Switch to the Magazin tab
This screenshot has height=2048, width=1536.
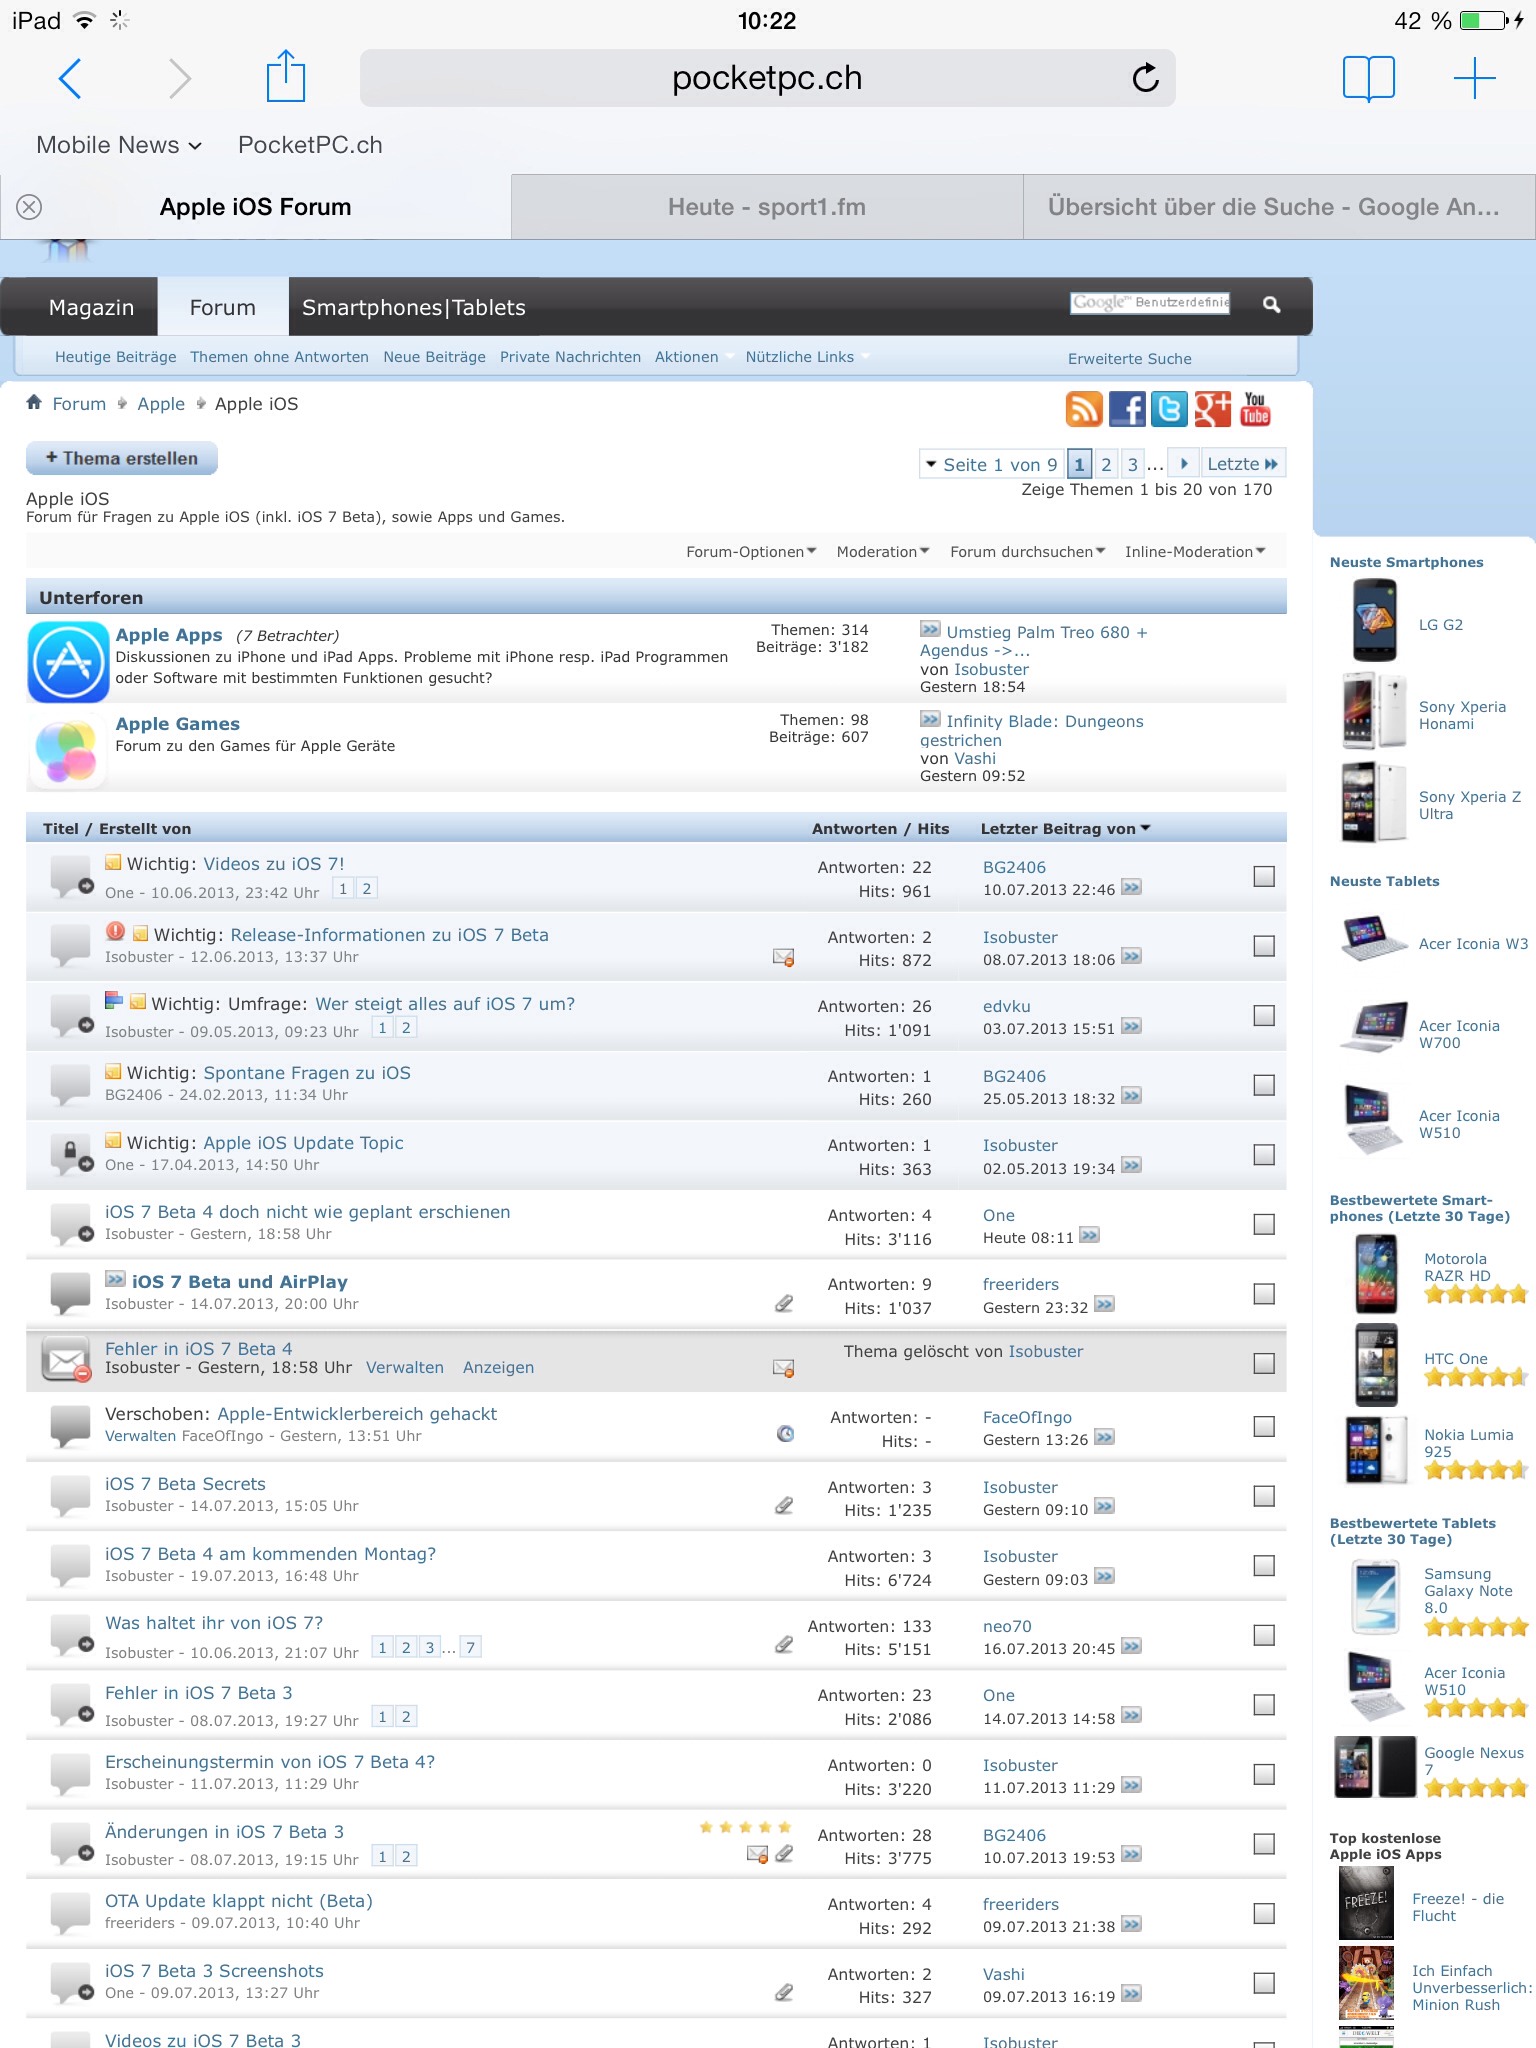coord(91,307)
